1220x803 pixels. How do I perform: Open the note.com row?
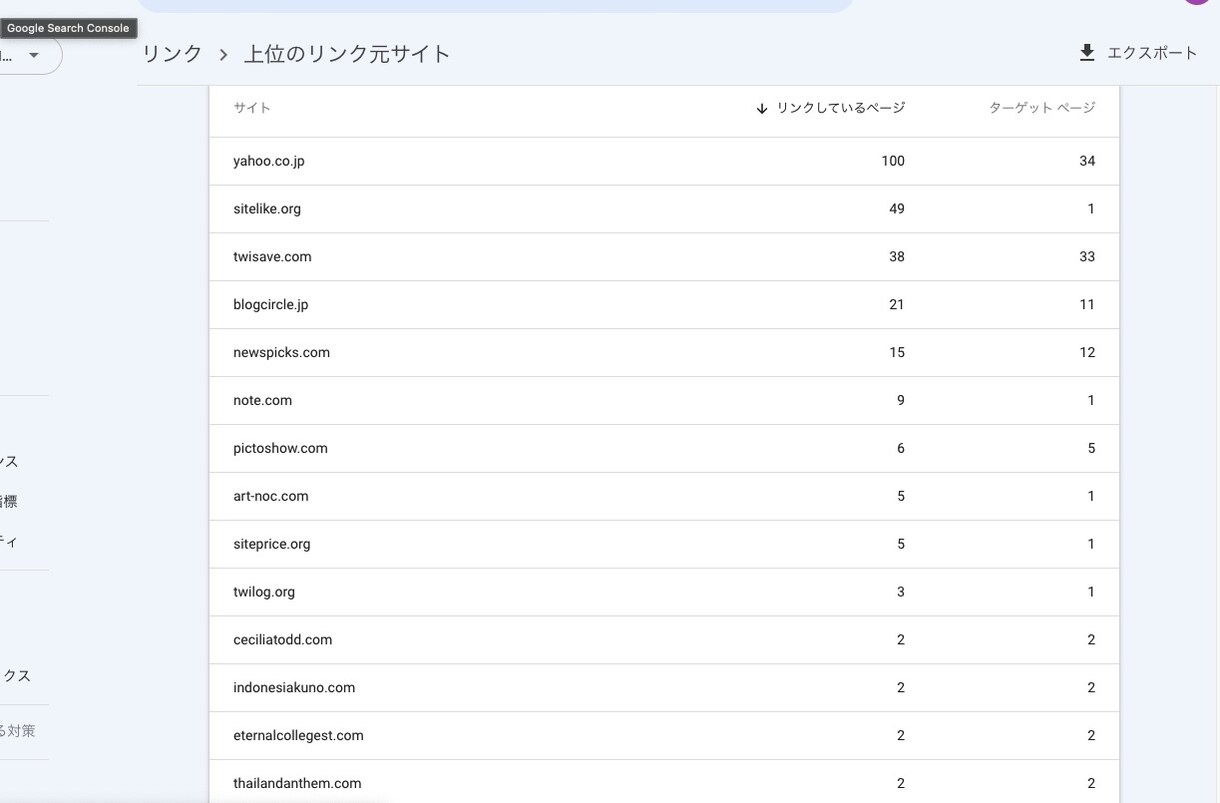664,401
